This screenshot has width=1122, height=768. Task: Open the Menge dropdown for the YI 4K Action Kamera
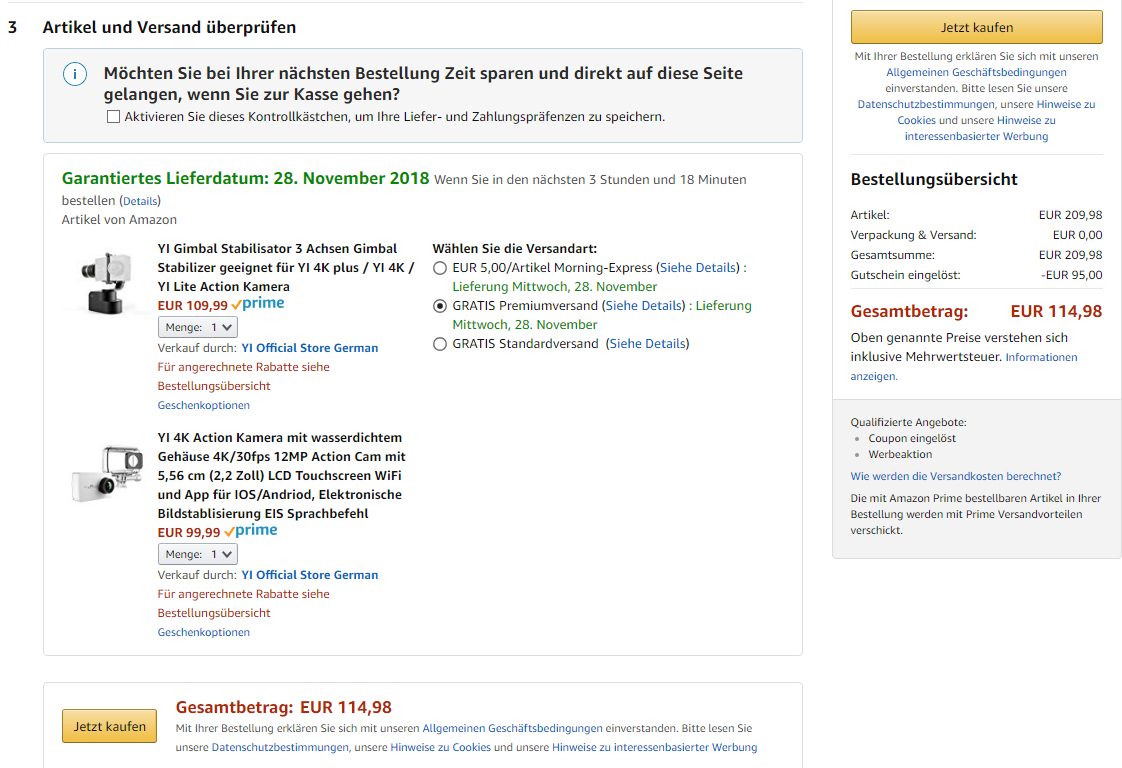(x=197, y=554)
